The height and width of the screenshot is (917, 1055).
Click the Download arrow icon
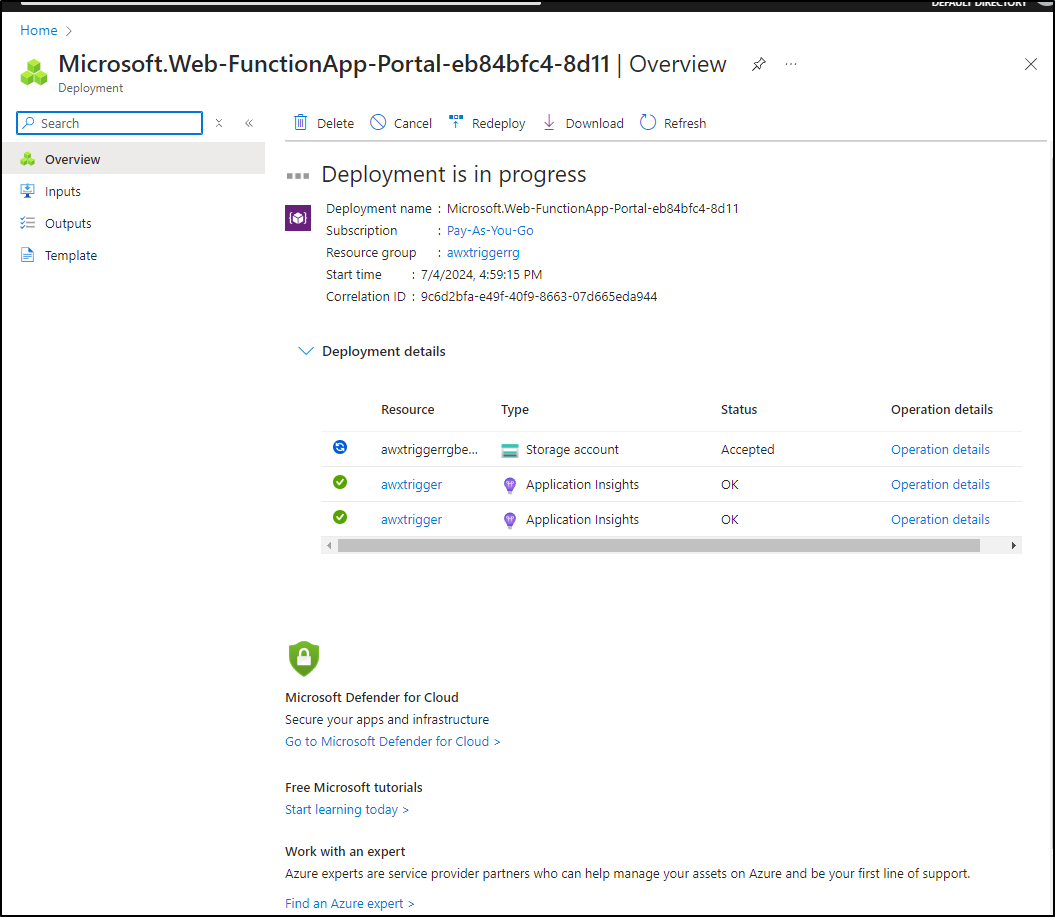click(549, 122)
